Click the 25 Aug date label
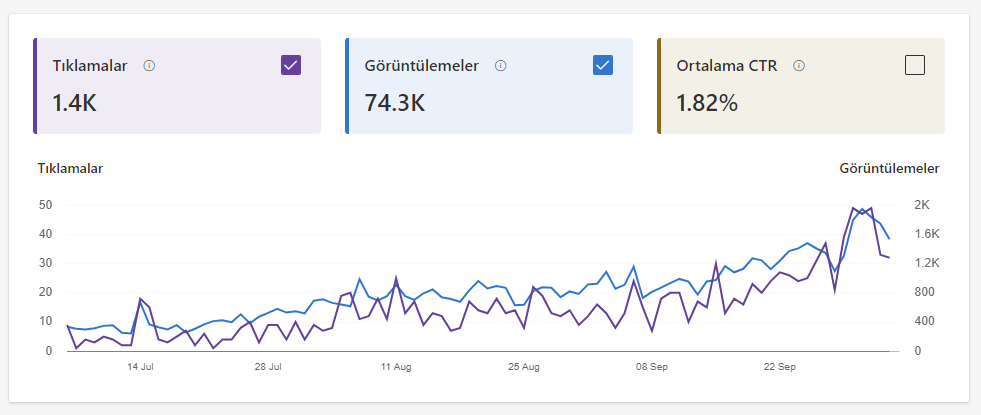Image resolution: width=981 pixels, height=415 pixels. point(524,367)
